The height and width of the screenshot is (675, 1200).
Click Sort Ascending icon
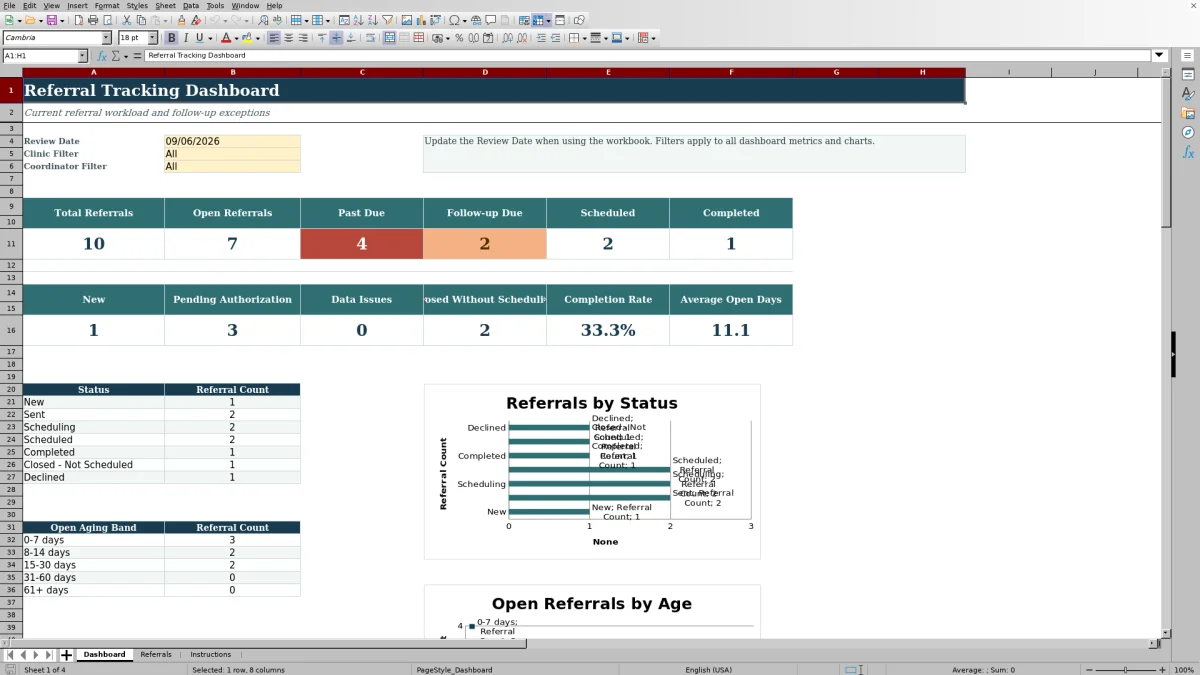click(x=358, y=20)
